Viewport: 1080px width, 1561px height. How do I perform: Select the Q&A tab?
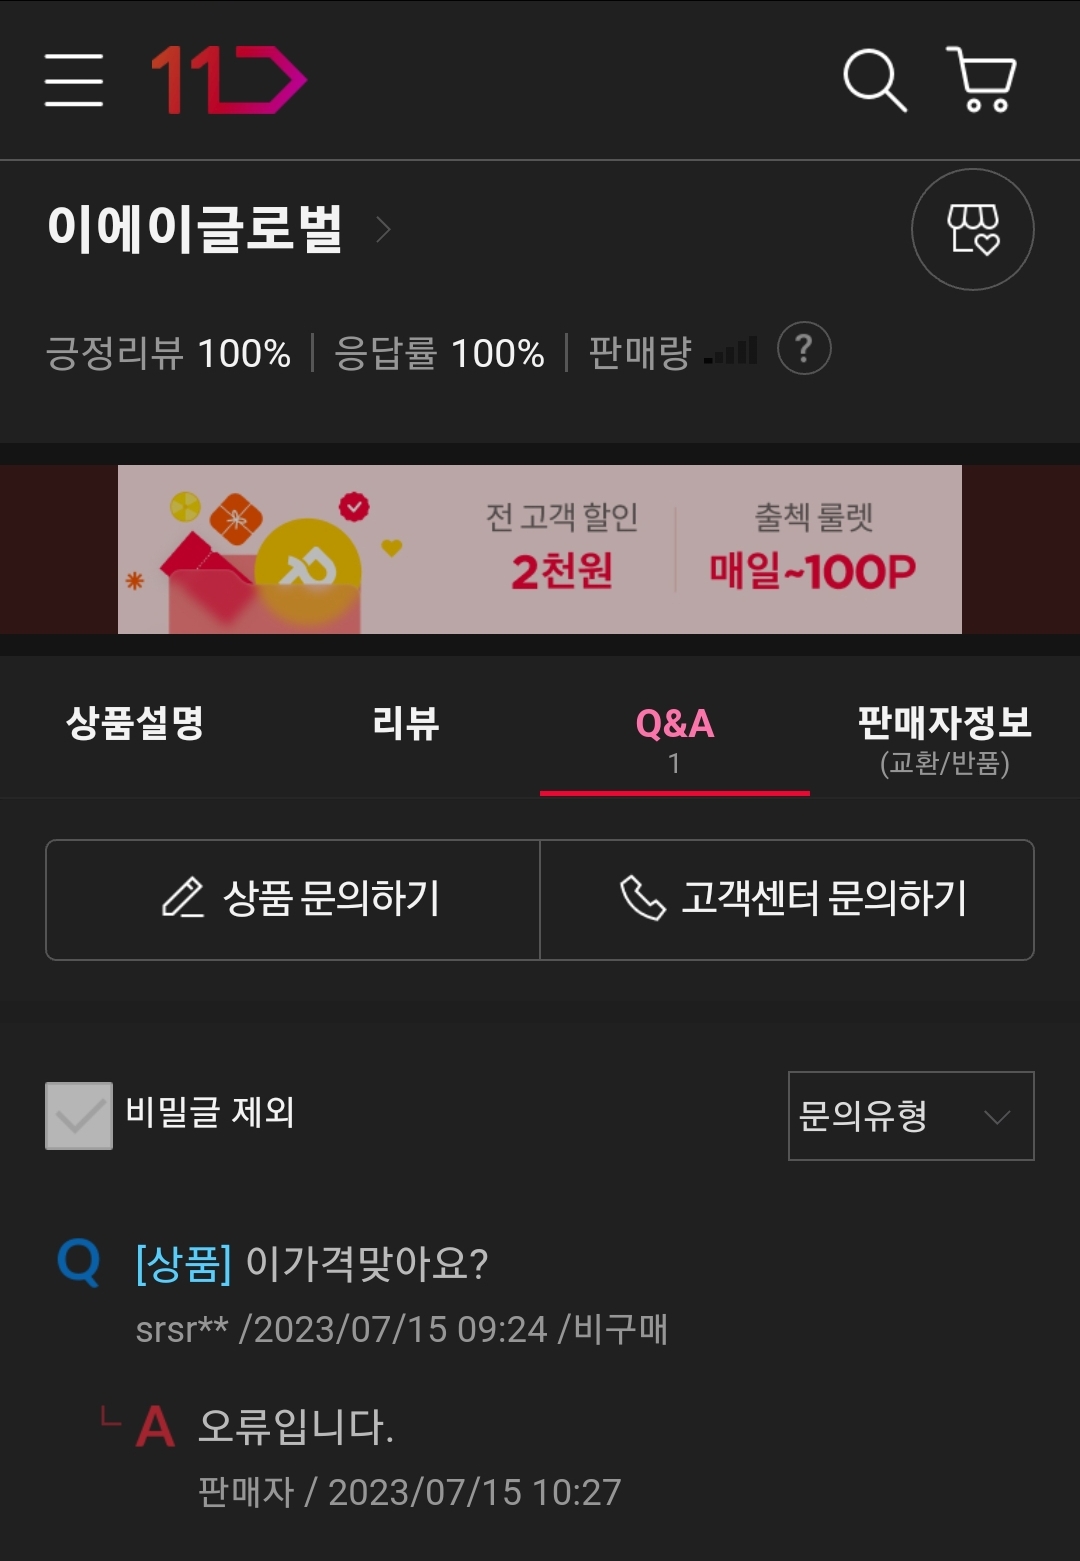(x=675, y=735)
